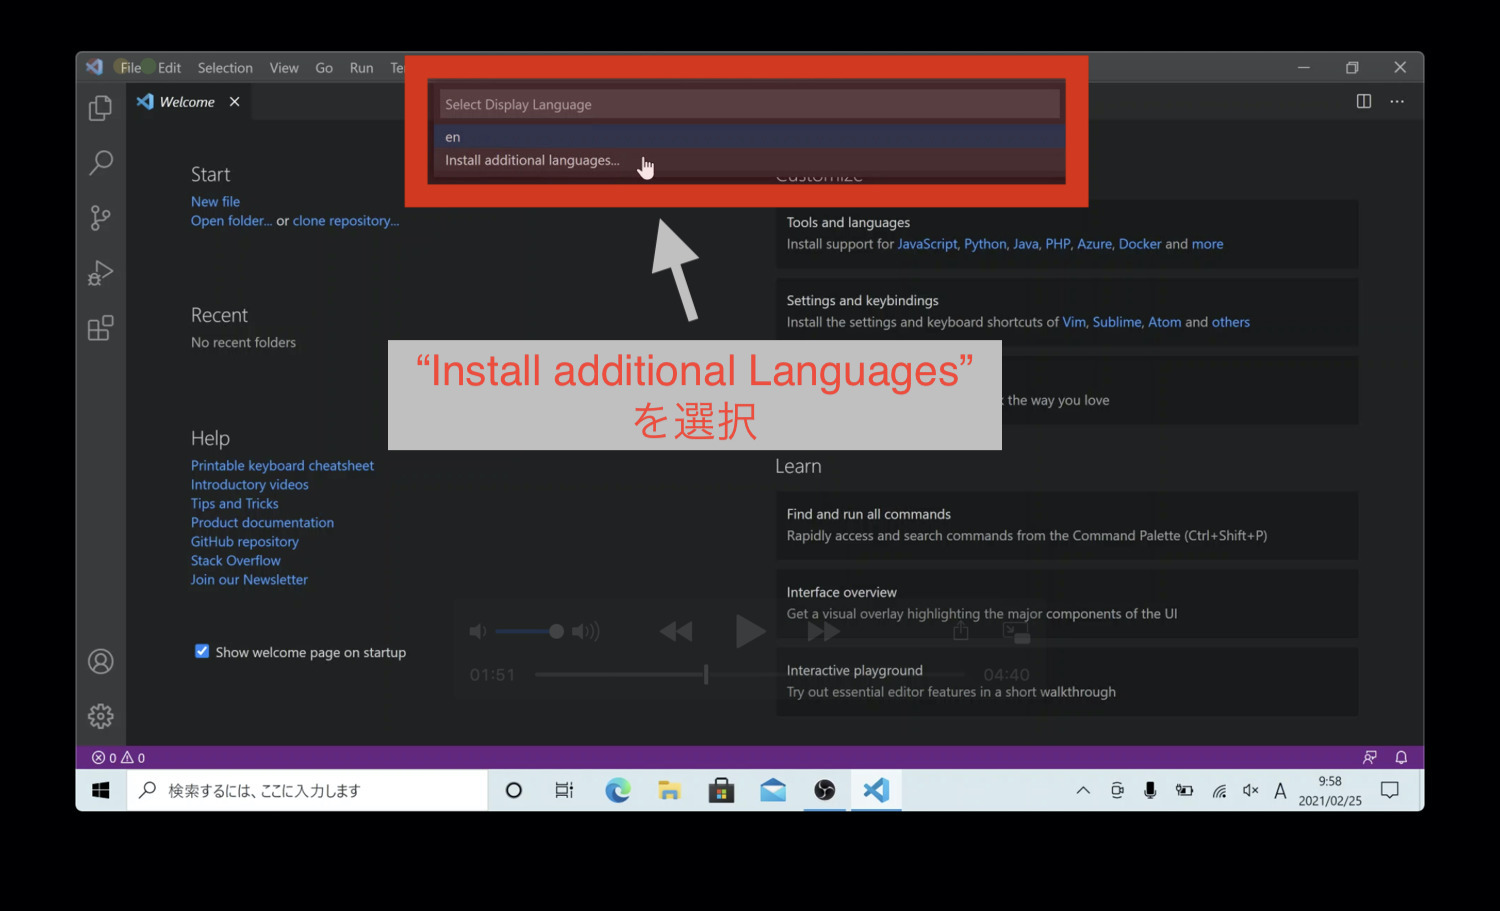Click the feedback icon in the status bar
The width and height of the screenshot is (1500, 911).
tap(1369, 758)
